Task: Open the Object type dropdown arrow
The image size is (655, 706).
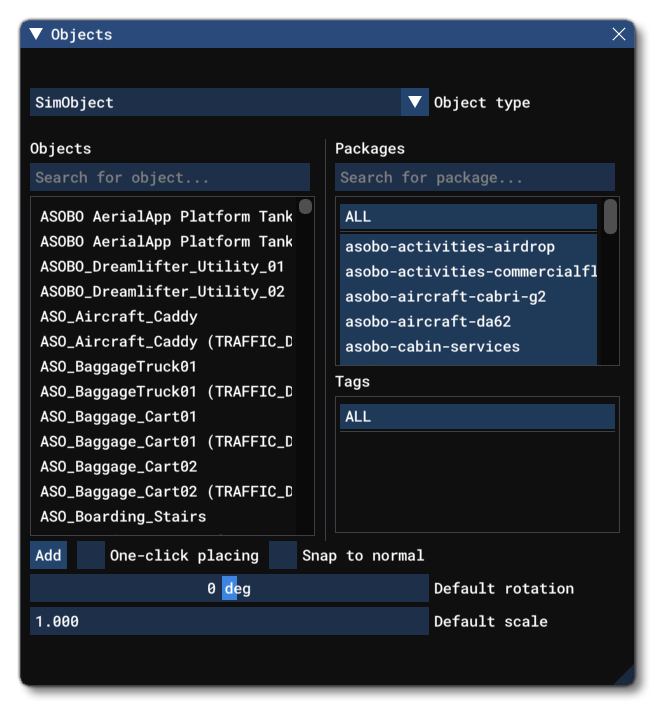Action: coord(415,102)
